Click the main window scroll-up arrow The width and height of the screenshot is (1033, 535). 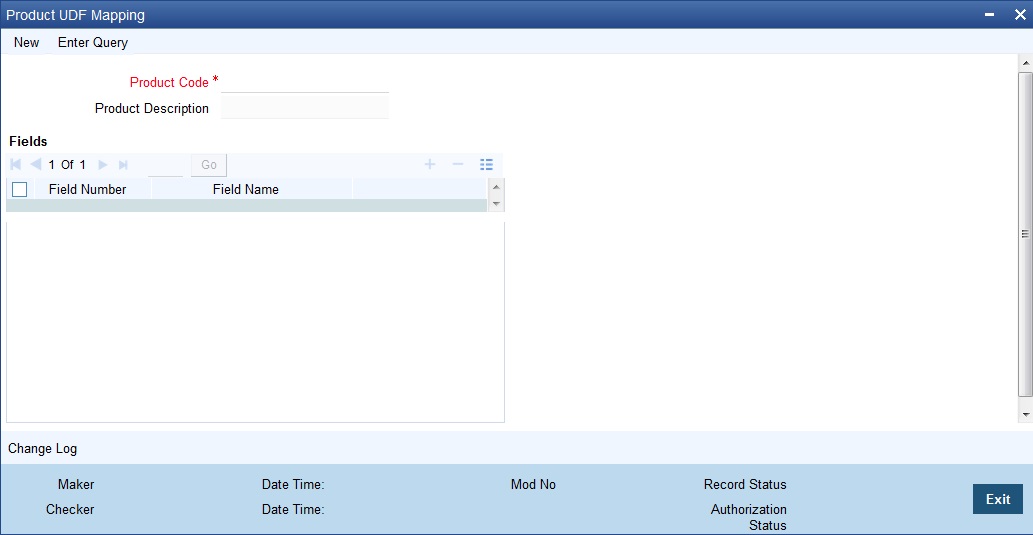point(1025,63)
